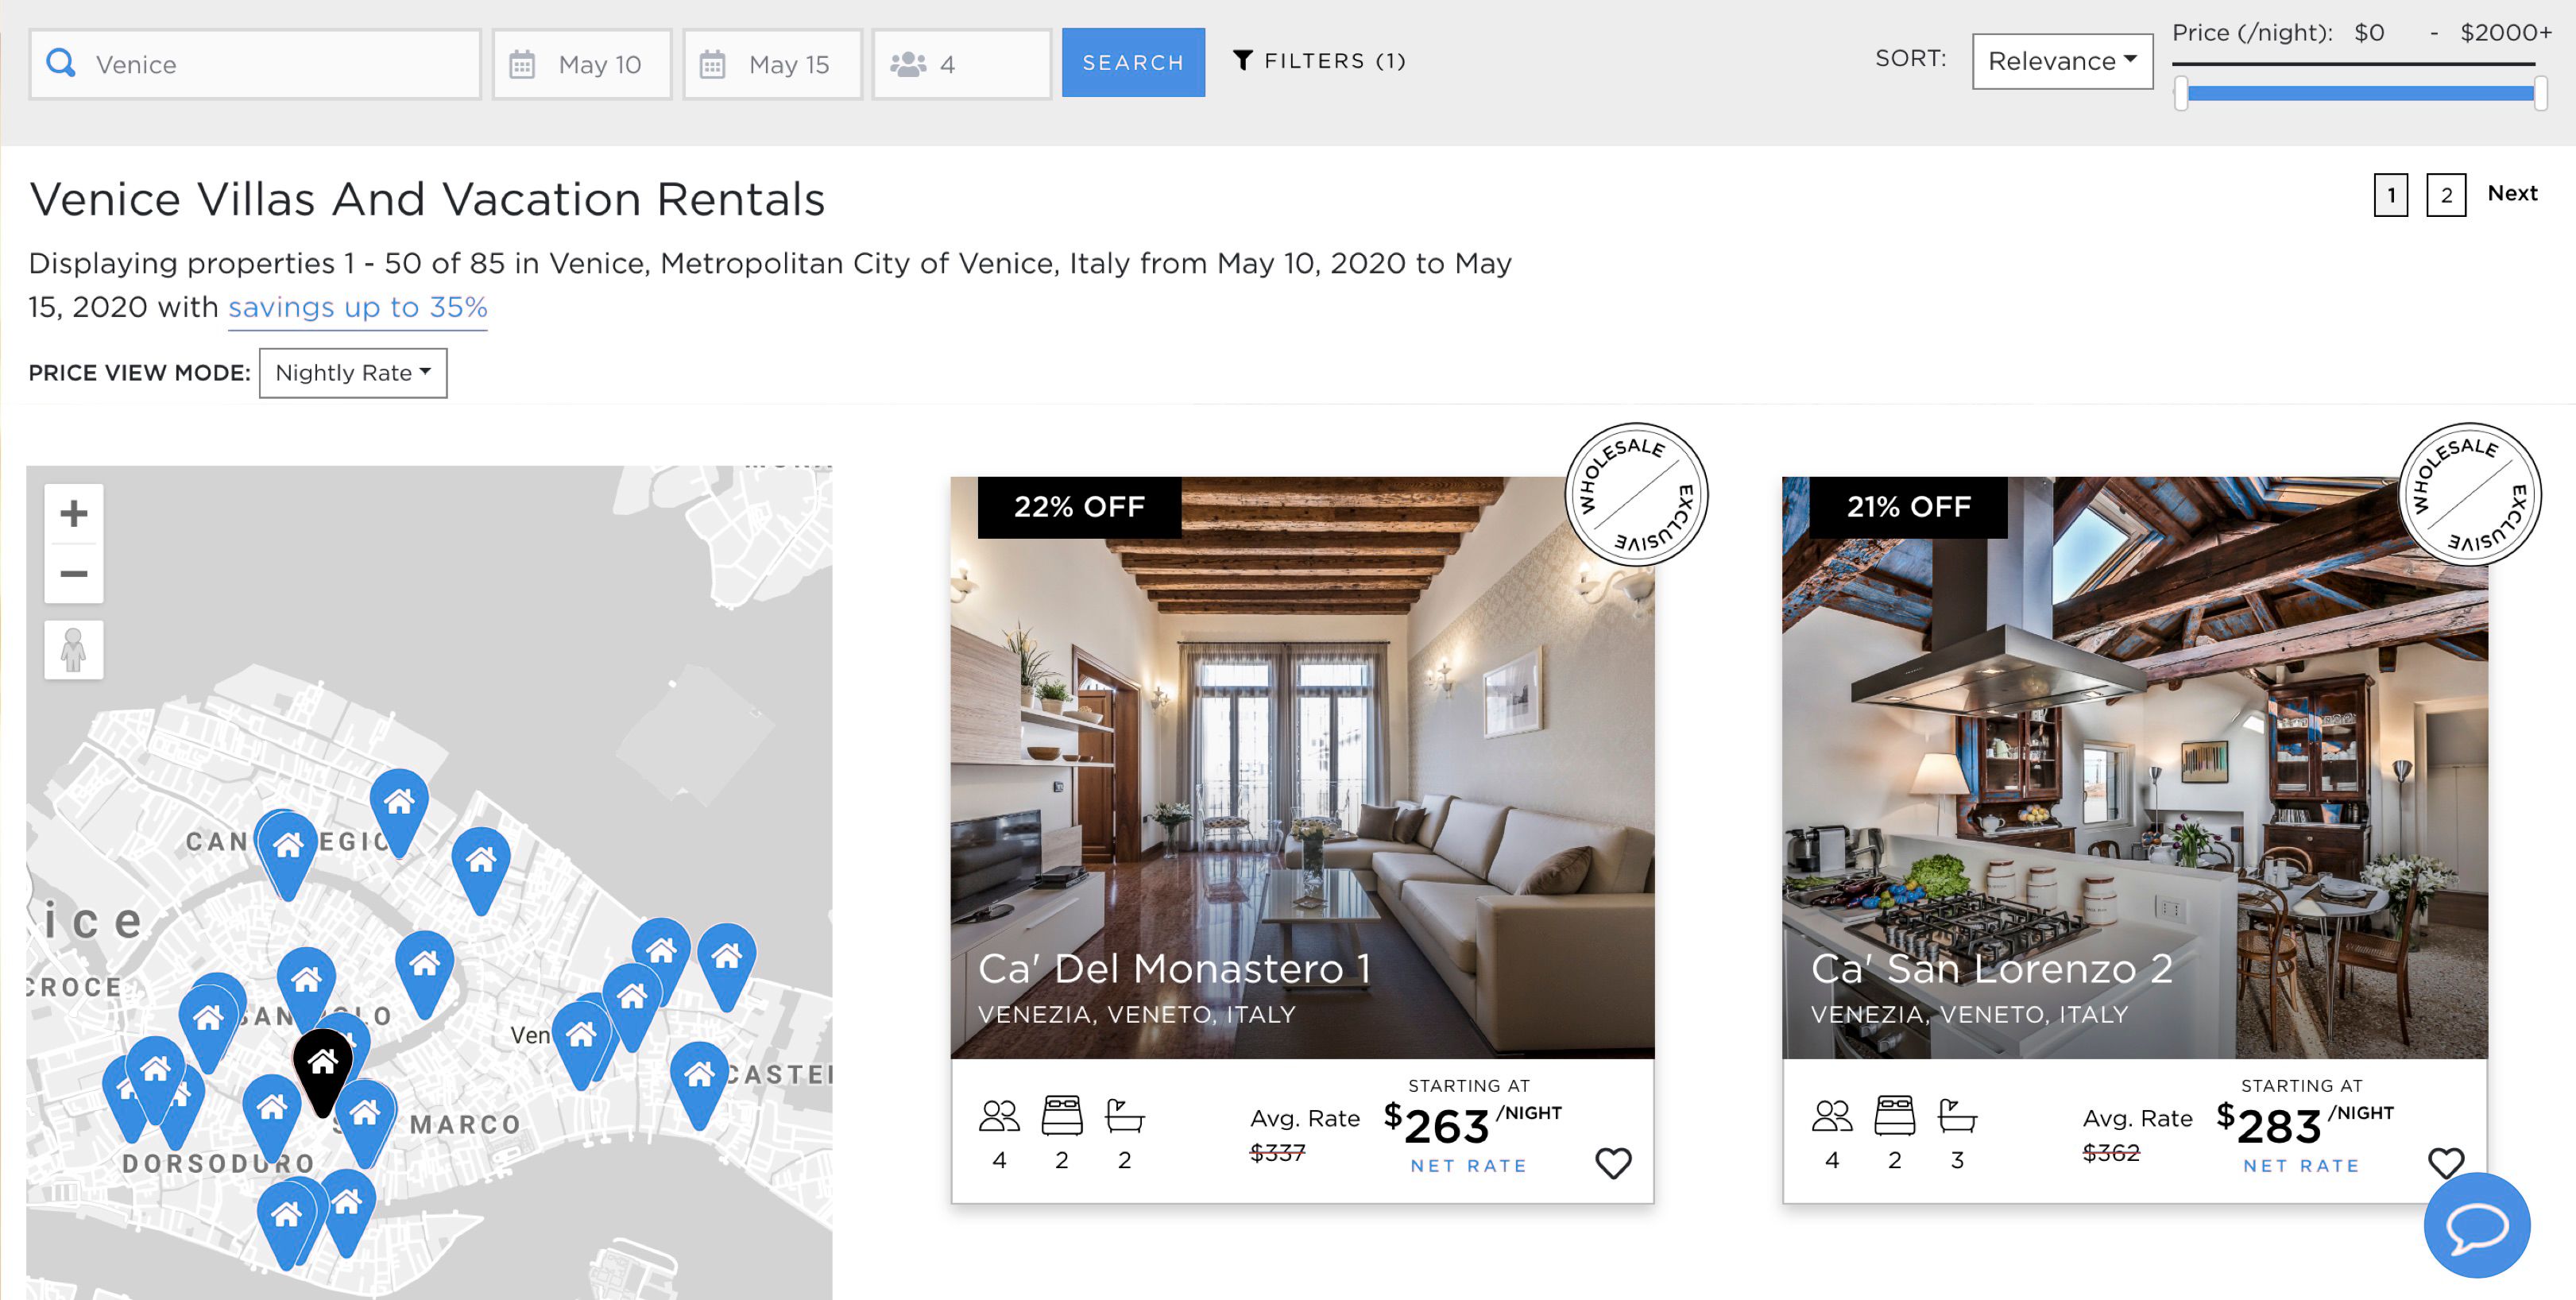
Task: Click the May 15 check-out calendar icon
Action: (712, 65)
